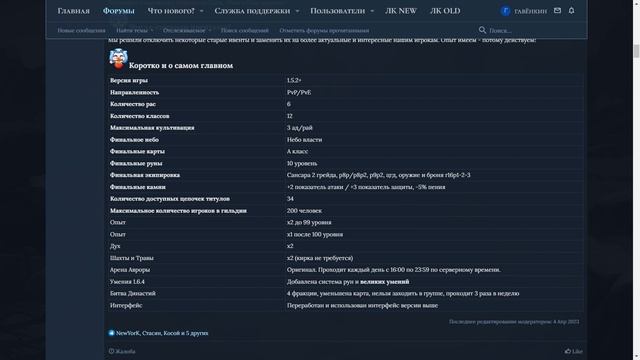Click the Дух row label
This screenshot has height=360, width=640.
(x=115, y=246)
